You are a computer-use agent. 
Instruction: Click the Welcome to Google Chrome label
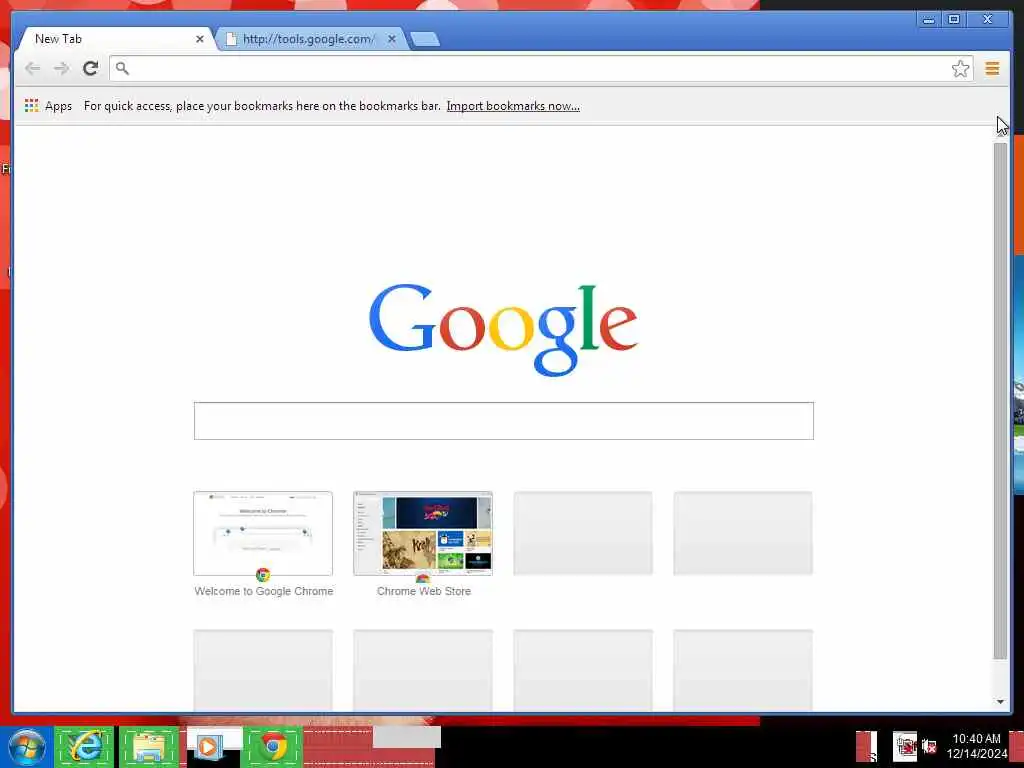(264, 591)
